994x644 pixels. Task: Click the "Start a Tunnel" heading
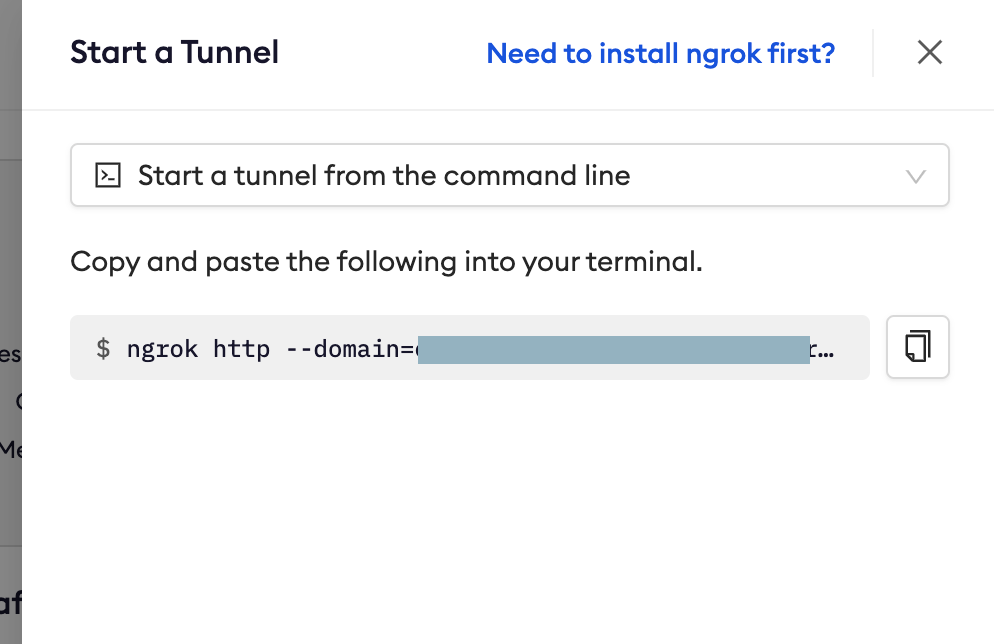click(174, 52)
